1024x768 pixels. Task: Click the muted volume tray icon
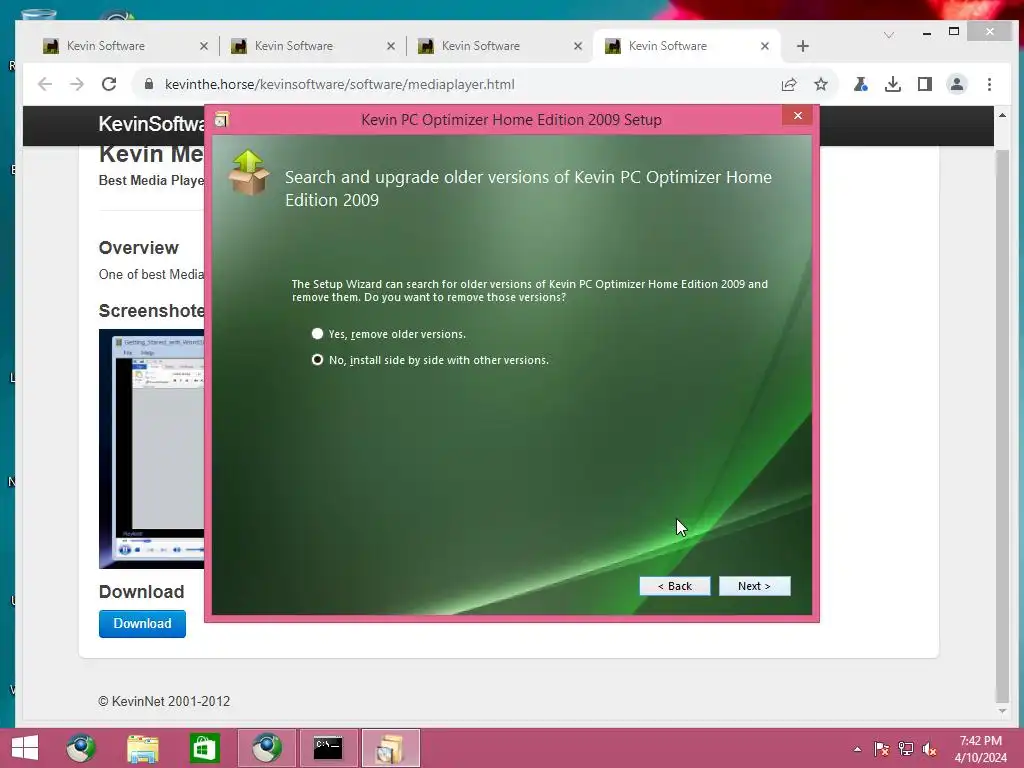pyautogui.click(x=930, y=749)
